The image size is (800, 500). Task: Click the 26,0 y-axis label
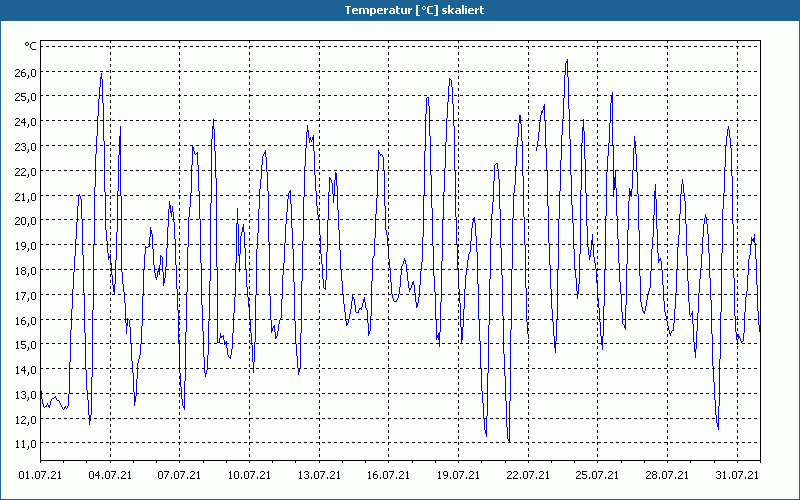click(26, 72)
